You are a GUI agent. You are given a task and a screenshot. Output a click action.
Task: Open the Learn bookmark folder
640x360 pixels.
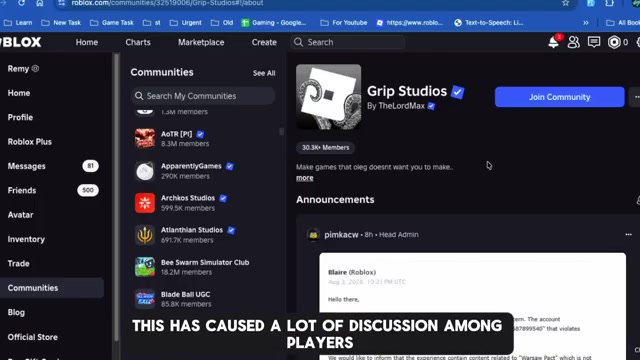(18, 23)
